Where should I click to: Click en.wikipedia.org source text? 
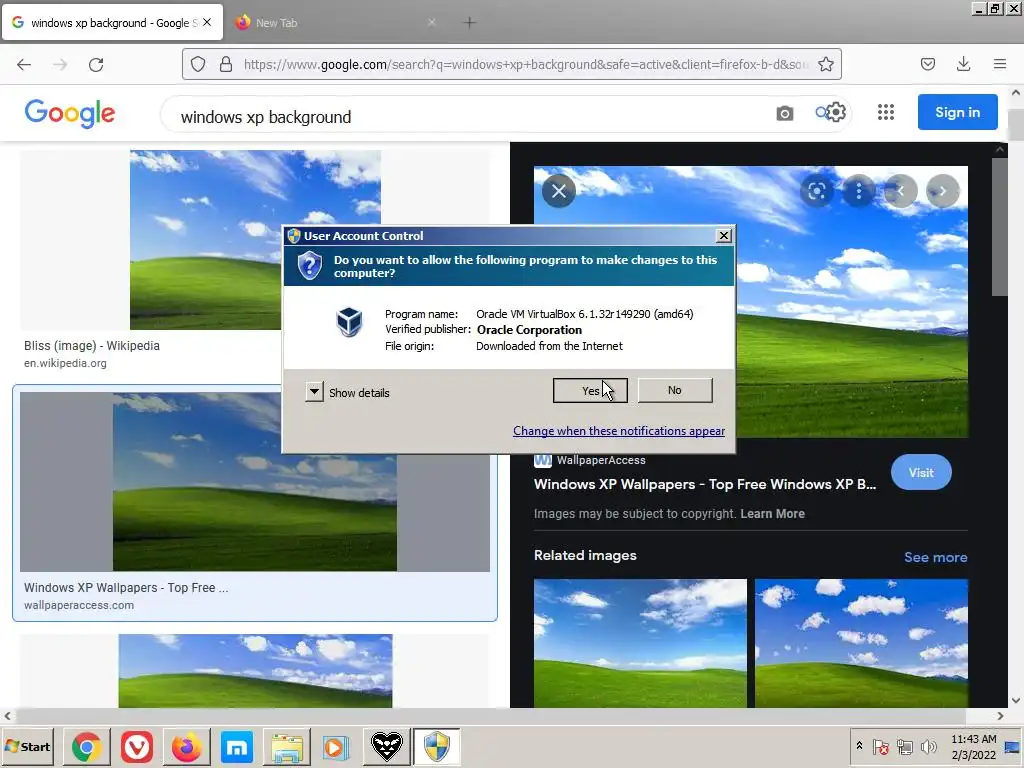pyautogui.click(x=65, y=363)
